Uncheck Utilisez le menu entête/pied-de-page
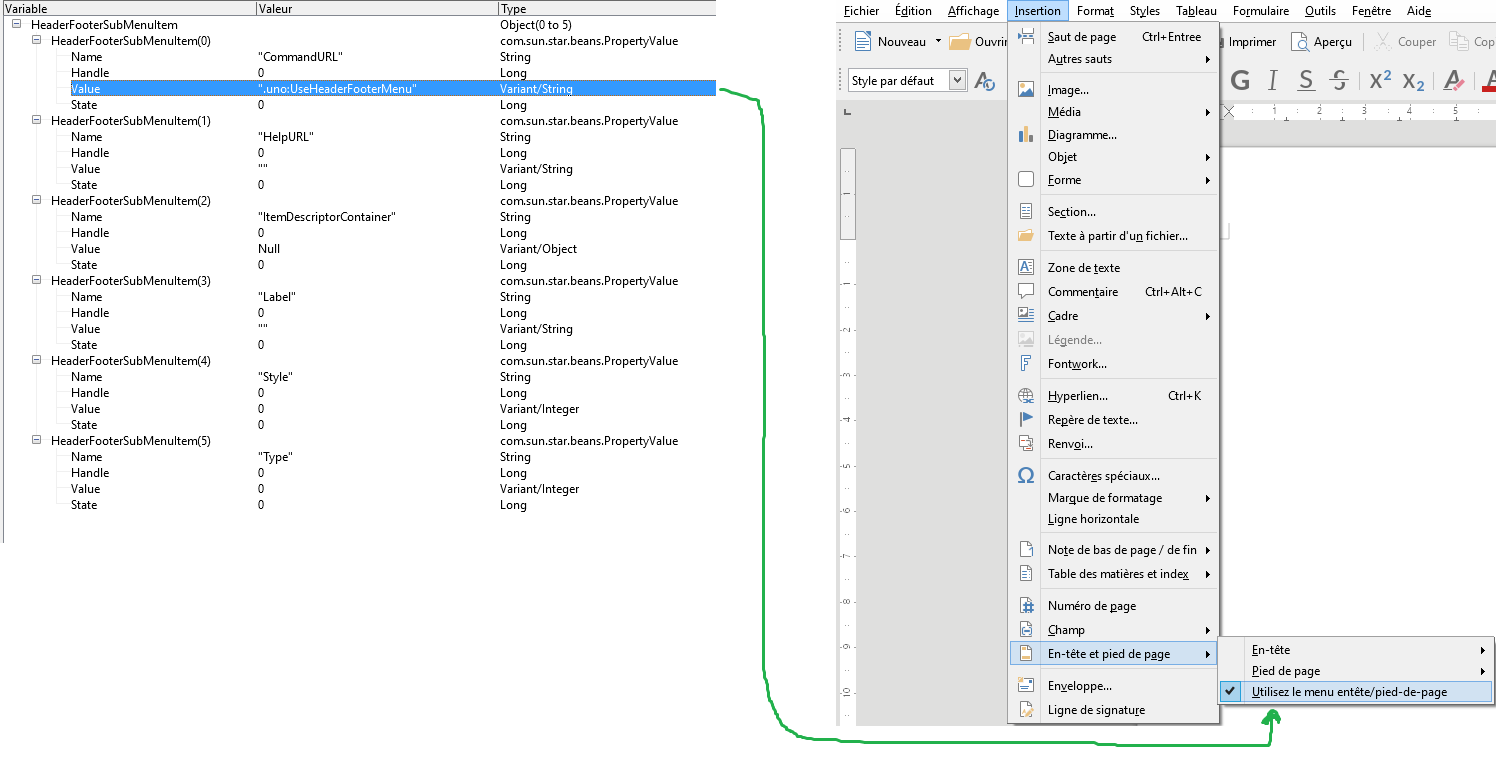Viewport: 1497px width, 763px height. pyautogui.click(x=1348, y=692)
